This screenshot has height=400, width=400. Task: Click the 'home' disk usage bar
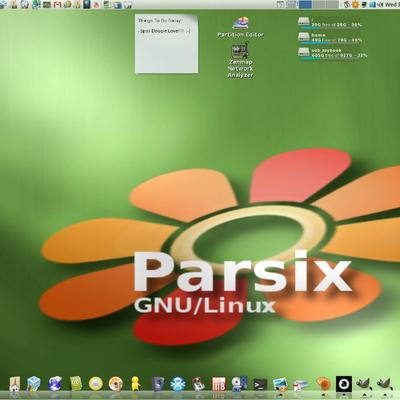[330, 43]
